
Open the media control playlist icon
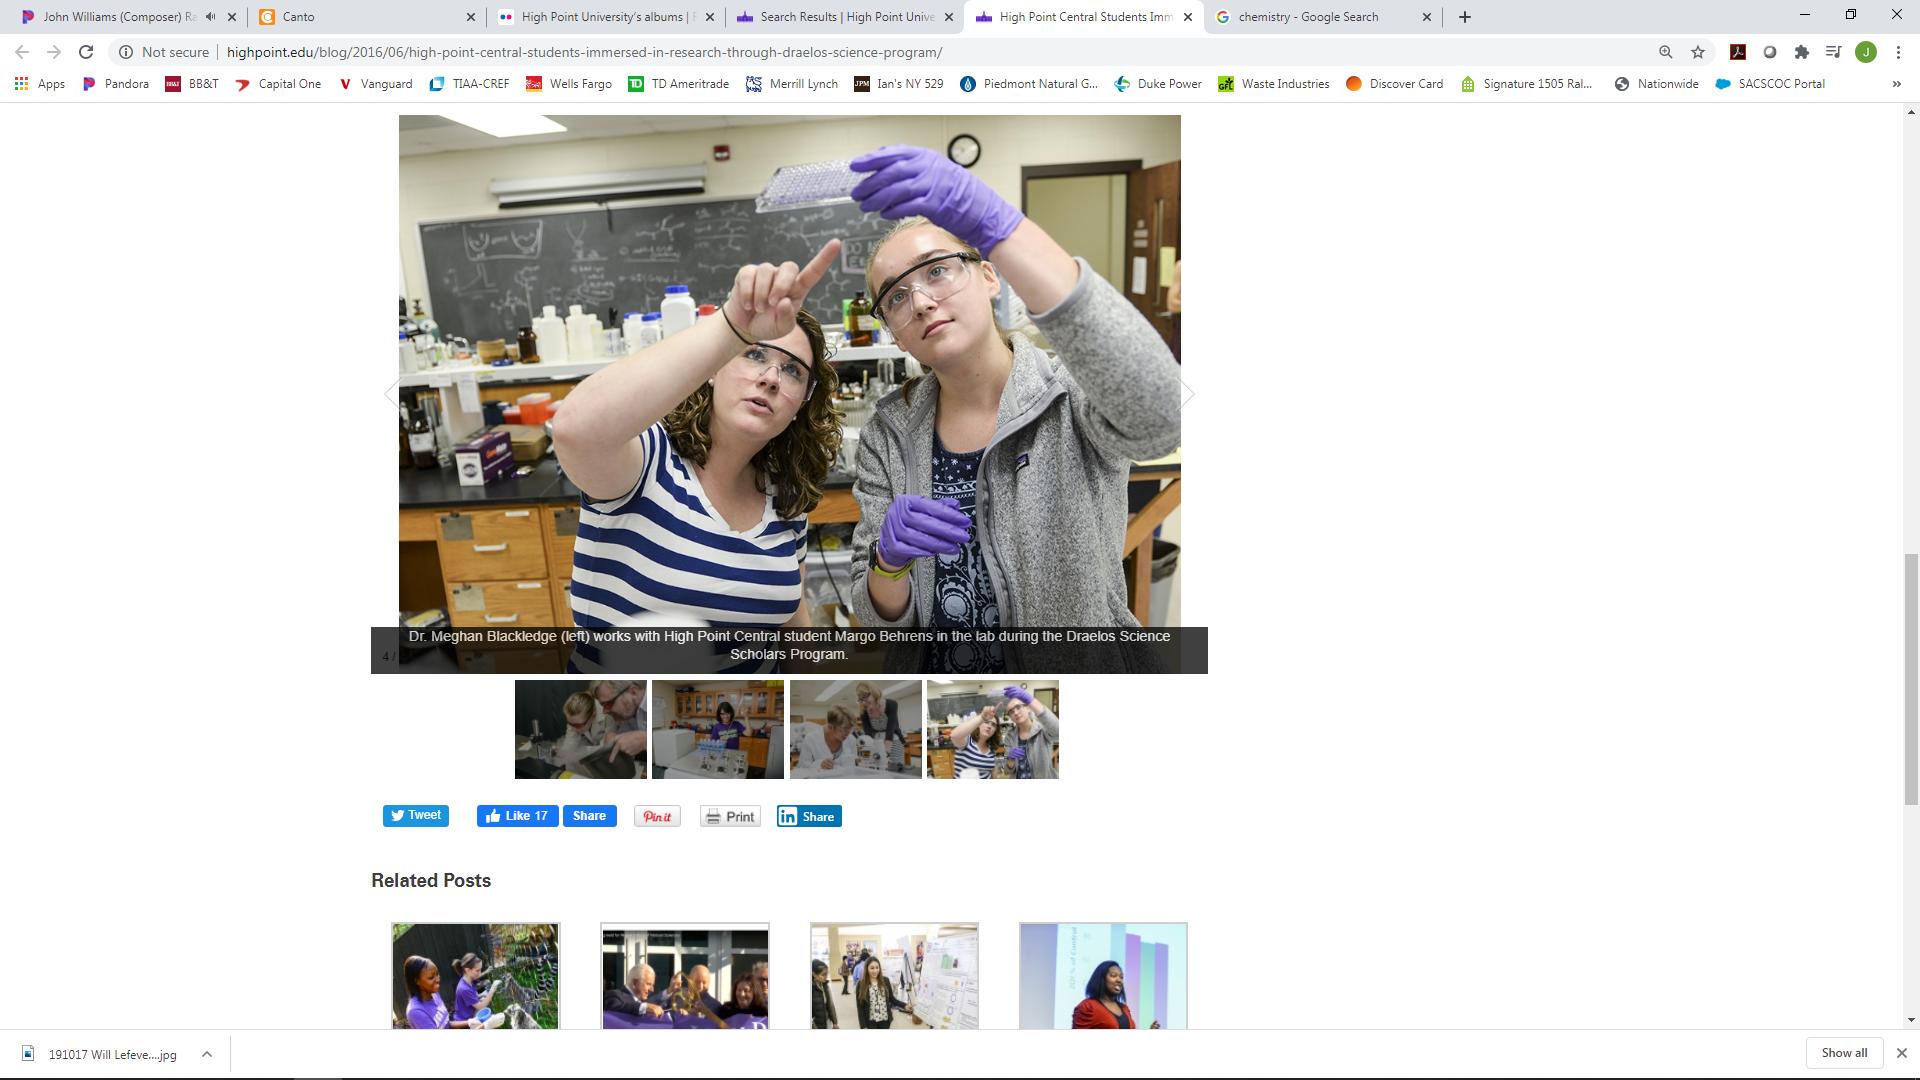tap(1833, 52)
